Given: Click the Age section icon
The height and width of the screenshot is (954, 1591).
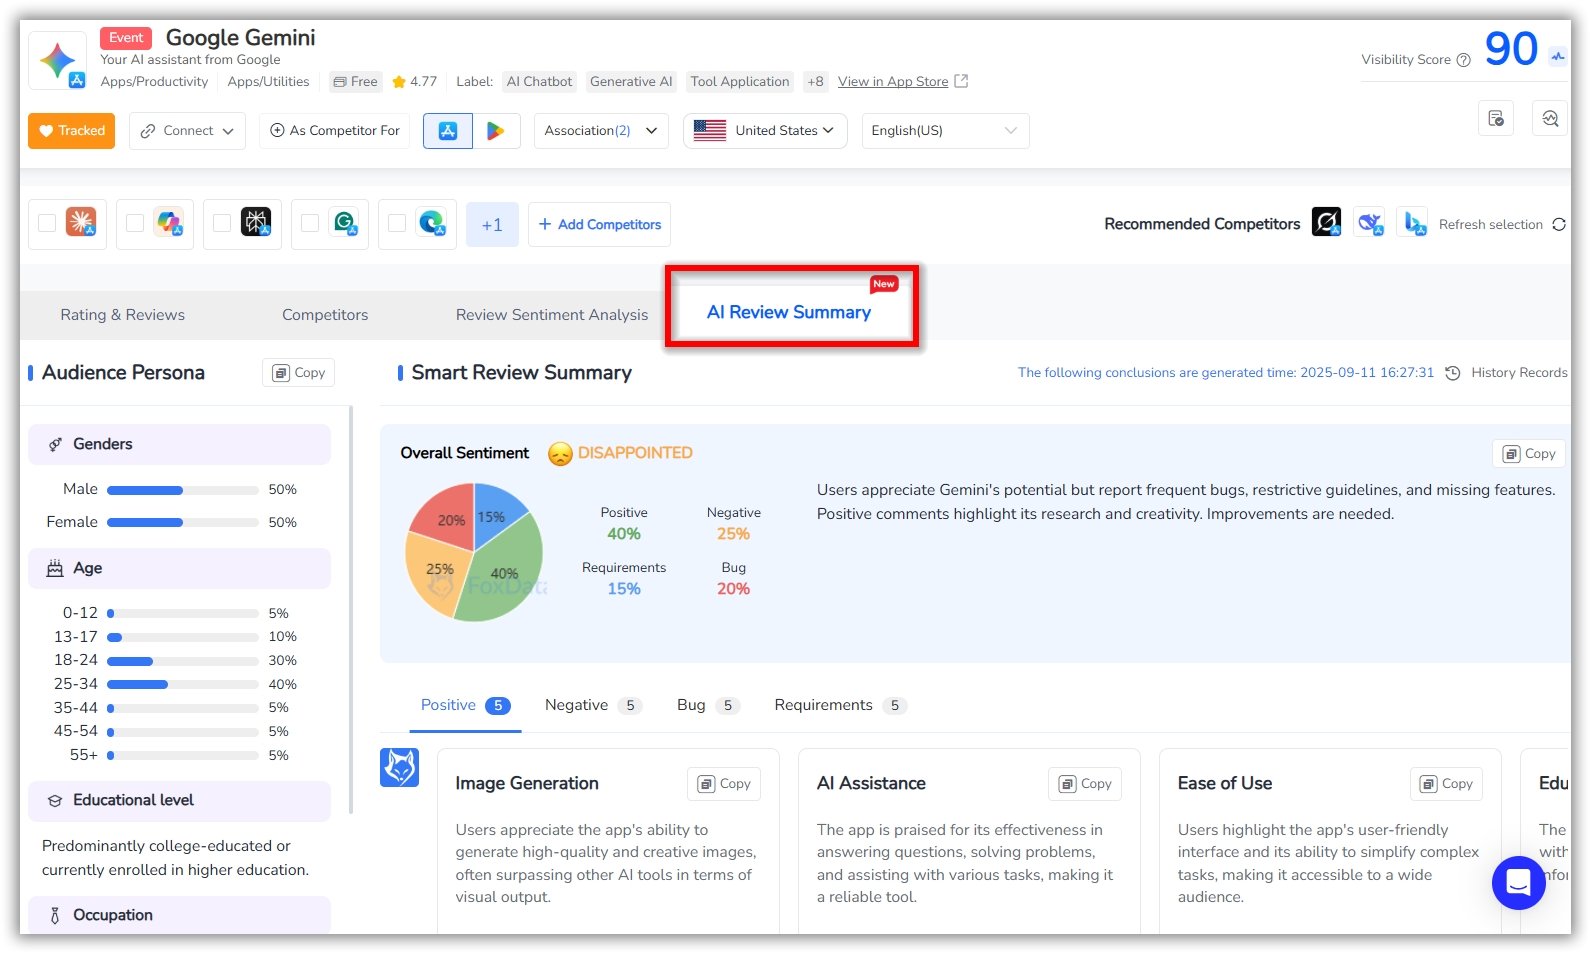Looking at the screenshot, I should [55, 568].
